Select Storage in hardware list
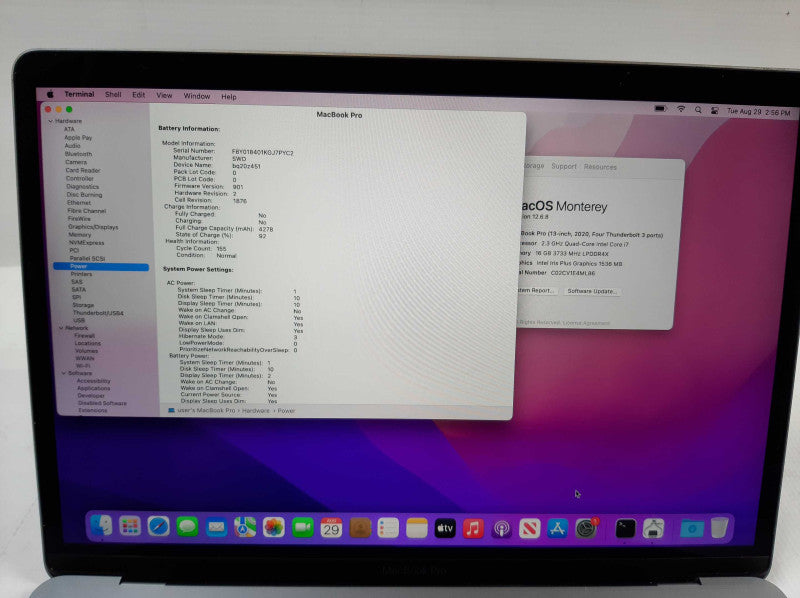Image resolution: width=800 pixels, height=598 pixels. (83, 305)
